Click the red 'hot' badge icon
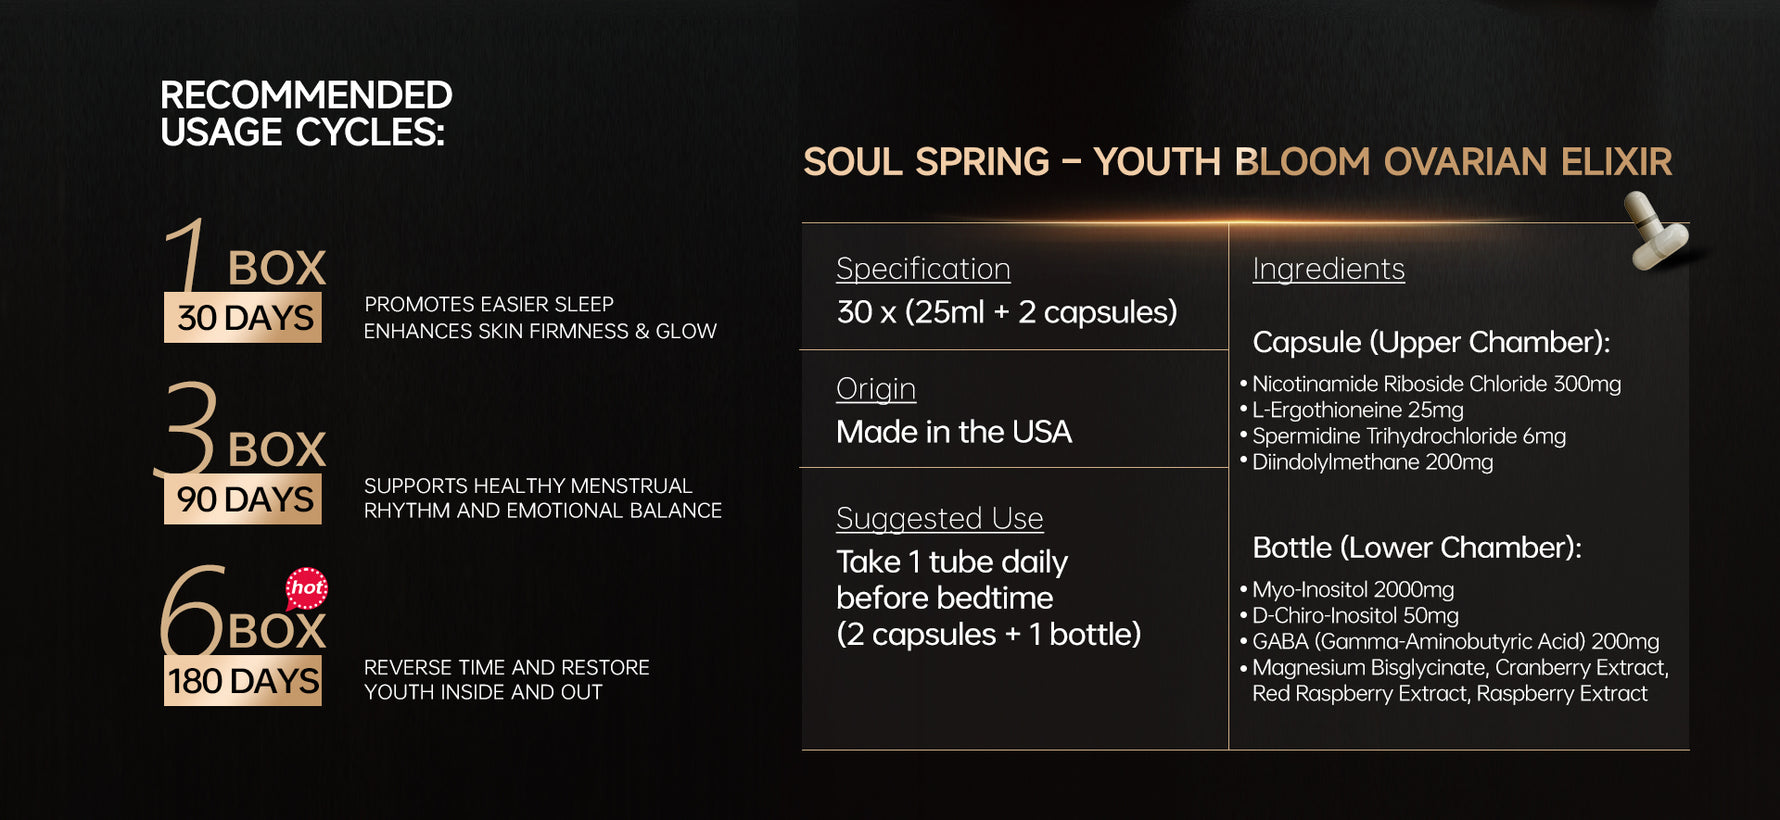 307,588
